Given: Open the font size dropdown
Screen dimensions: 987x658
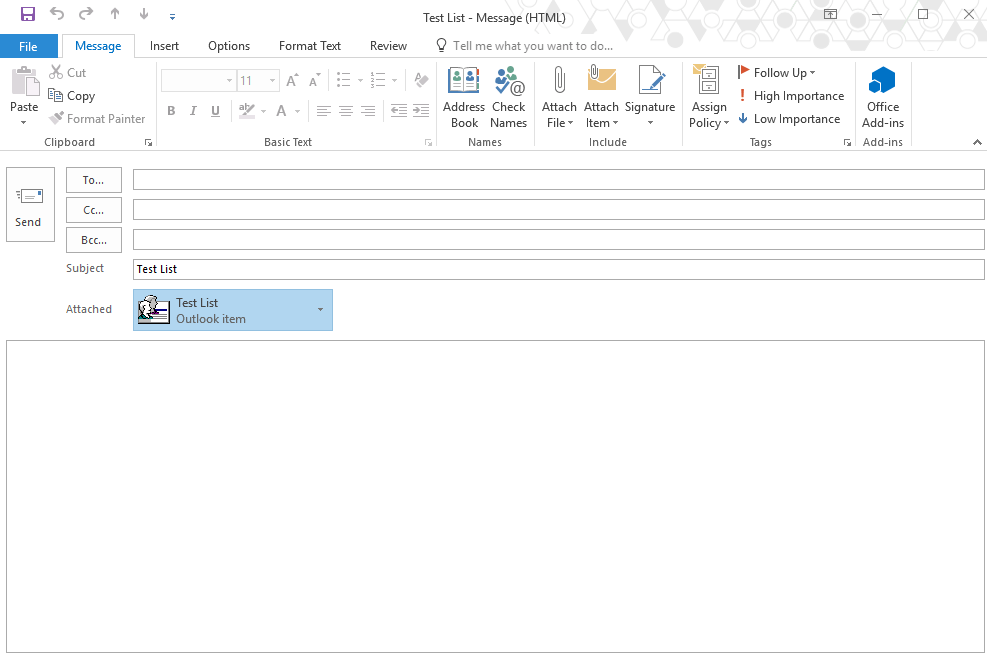Looking at the screenshot, I should click(270, 80).
